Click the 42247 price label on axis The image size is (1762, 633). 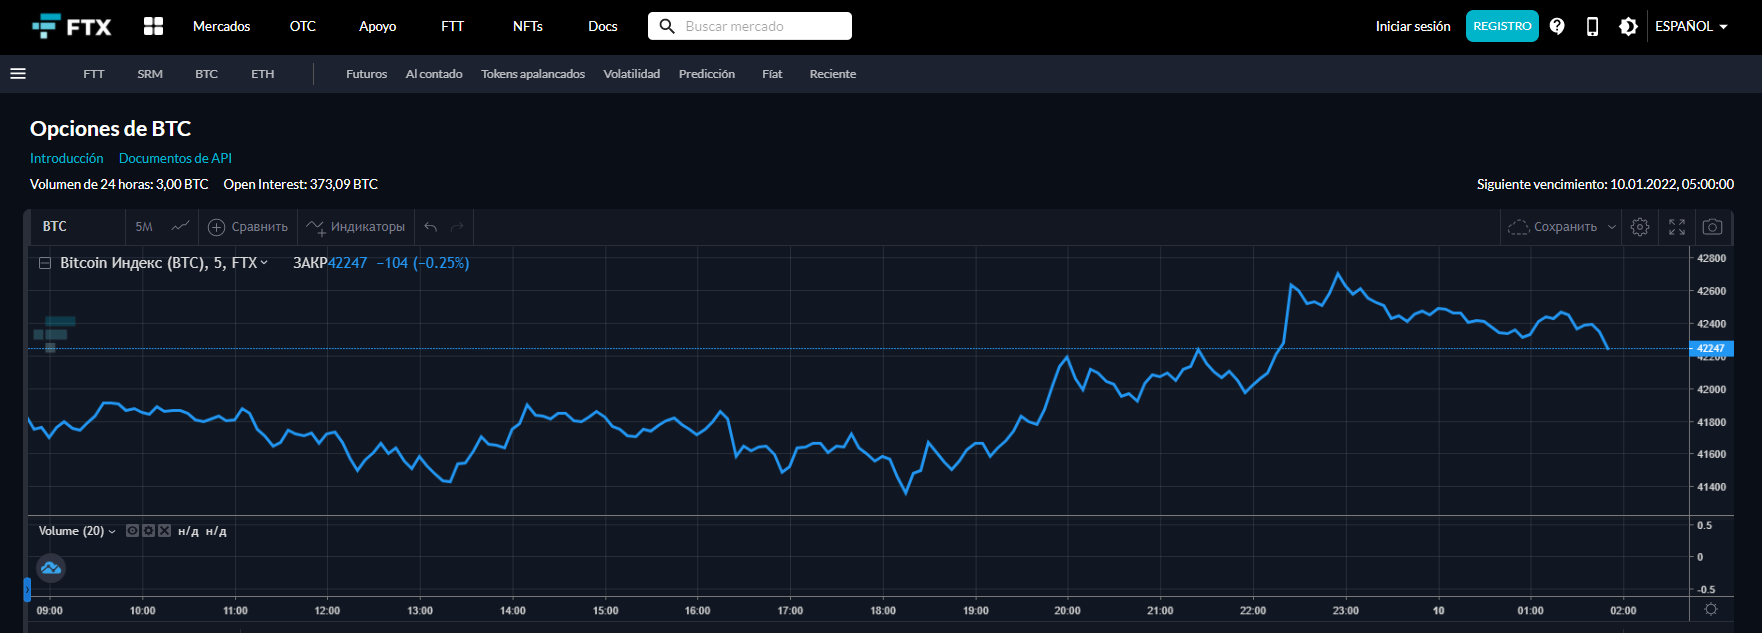click(1711, 349)
